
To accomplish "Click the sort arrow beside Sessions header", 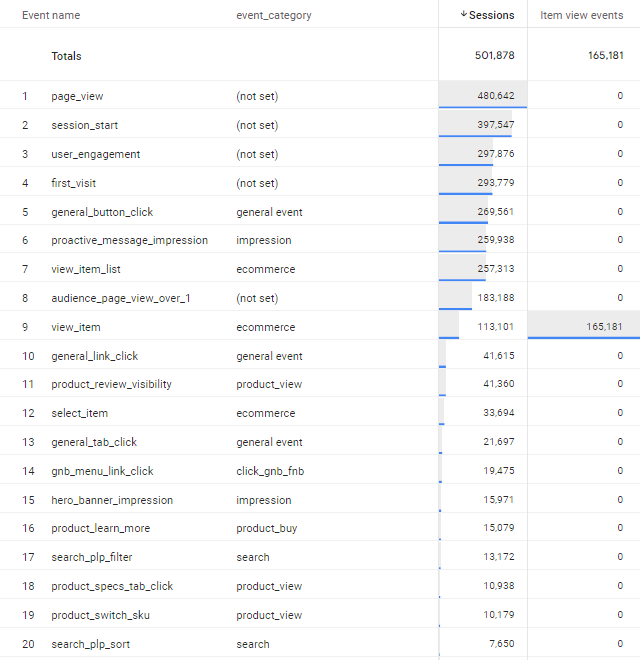I will (463, 15).
